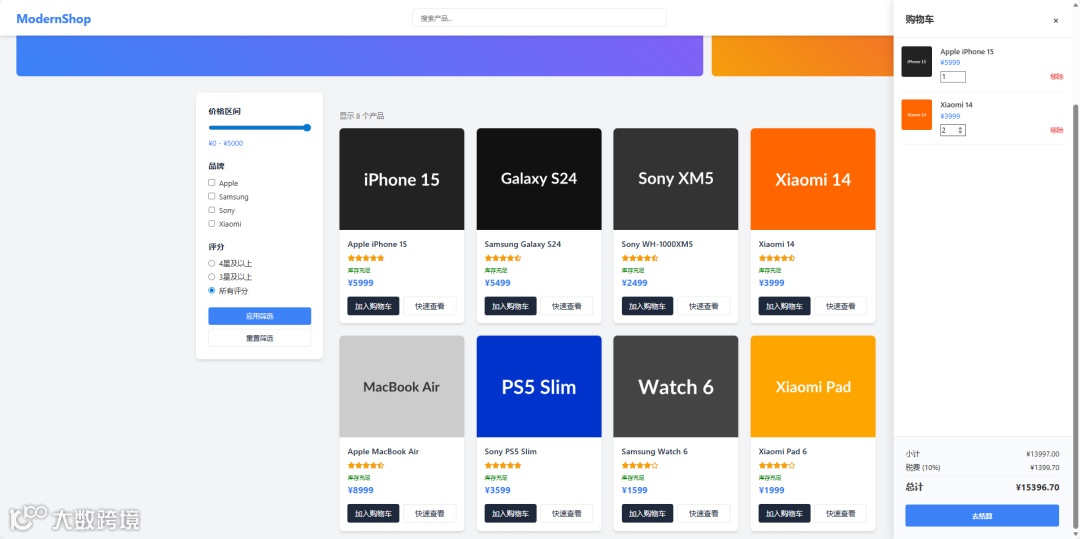Add Xiaomi 14 to cart from product grid

785,306
